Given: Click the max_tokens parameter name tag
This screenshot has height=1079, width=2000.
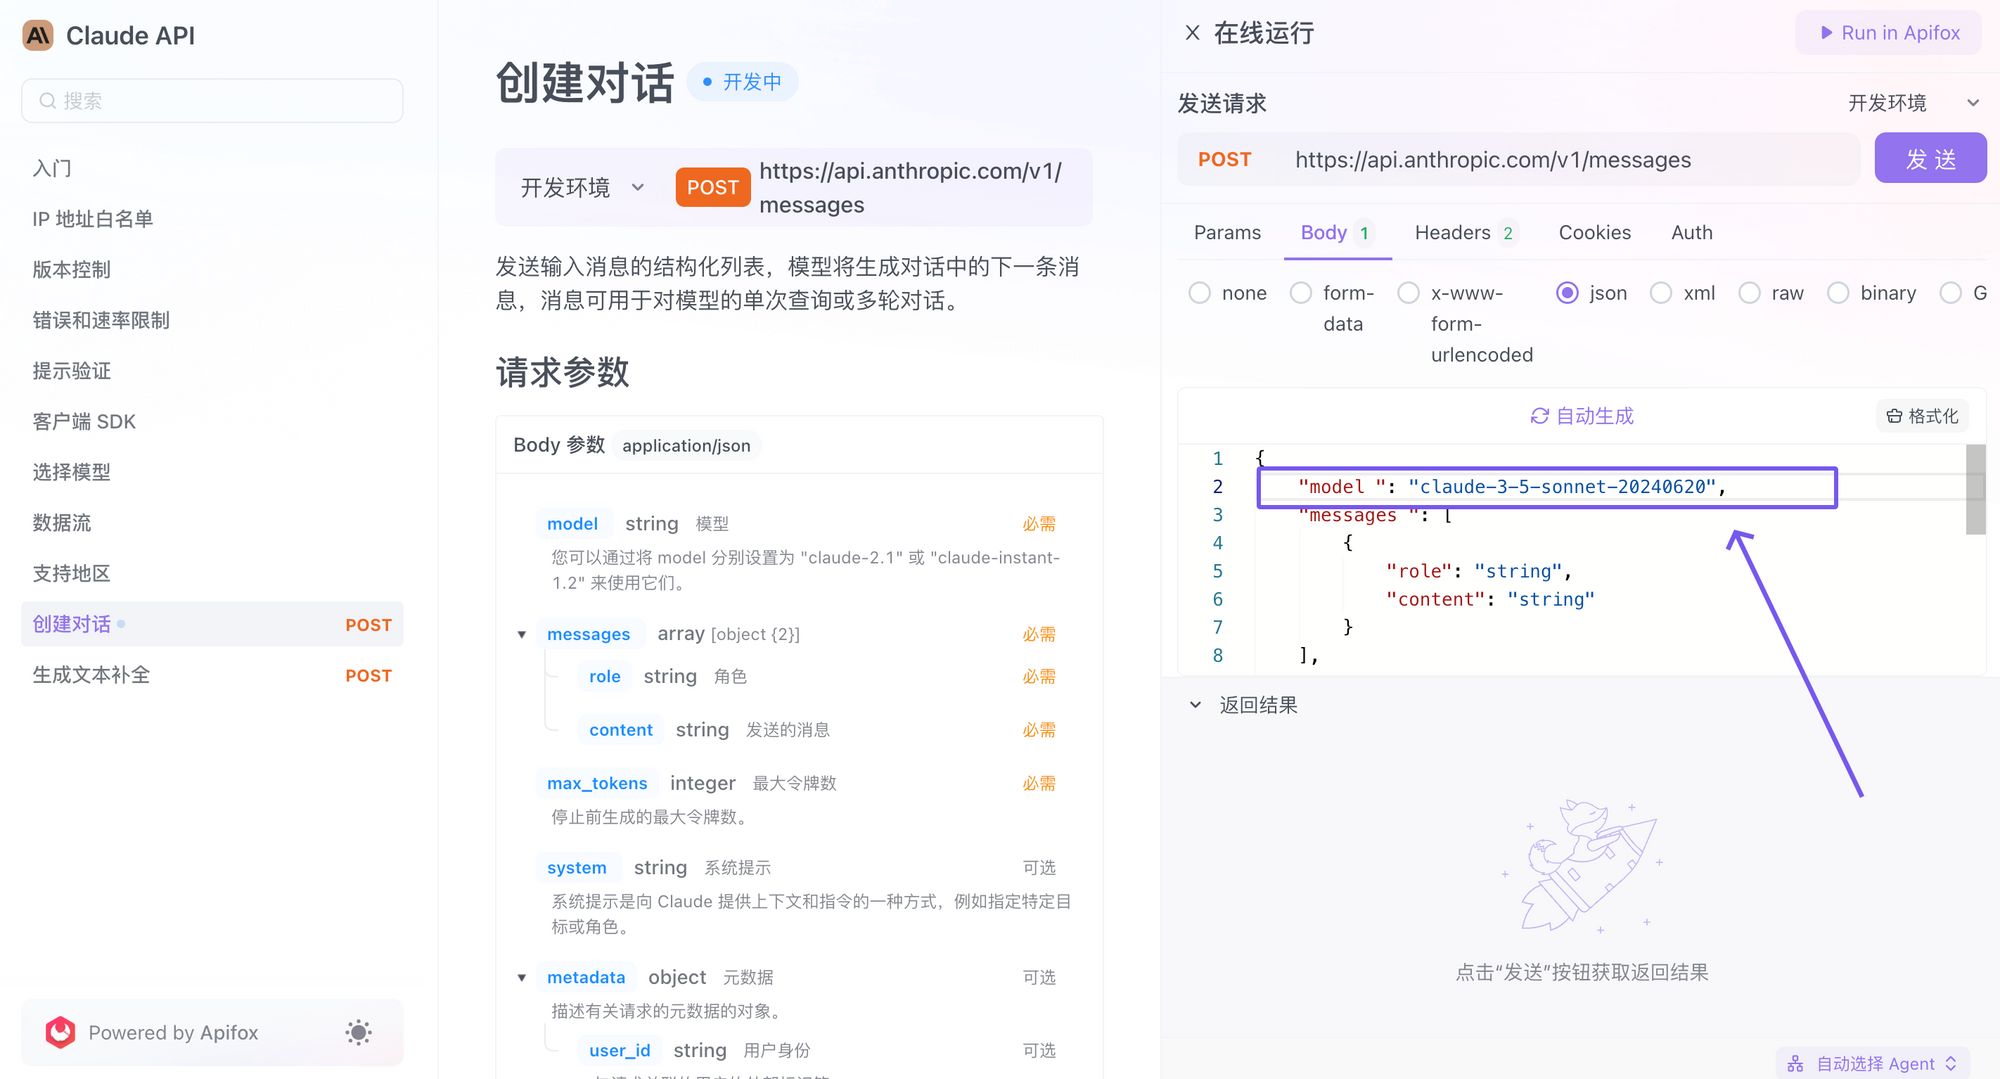Looking at the screenshot, I should point(597,784).
